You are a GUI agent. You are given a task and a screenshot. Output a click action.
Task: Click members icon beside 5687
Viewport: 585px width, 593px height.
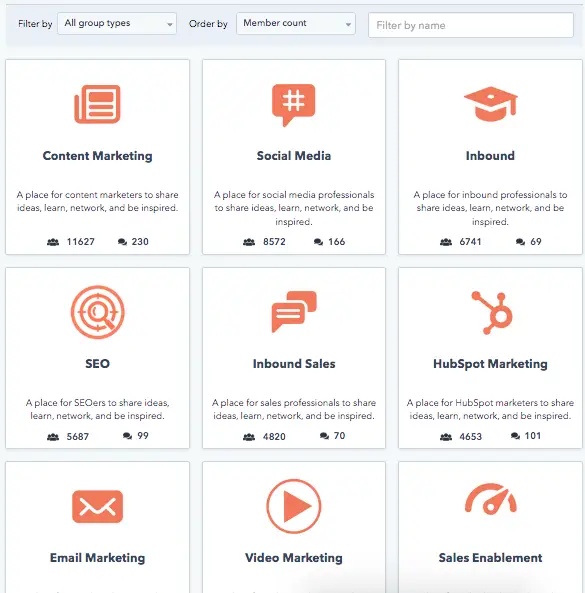click(53, 437)
